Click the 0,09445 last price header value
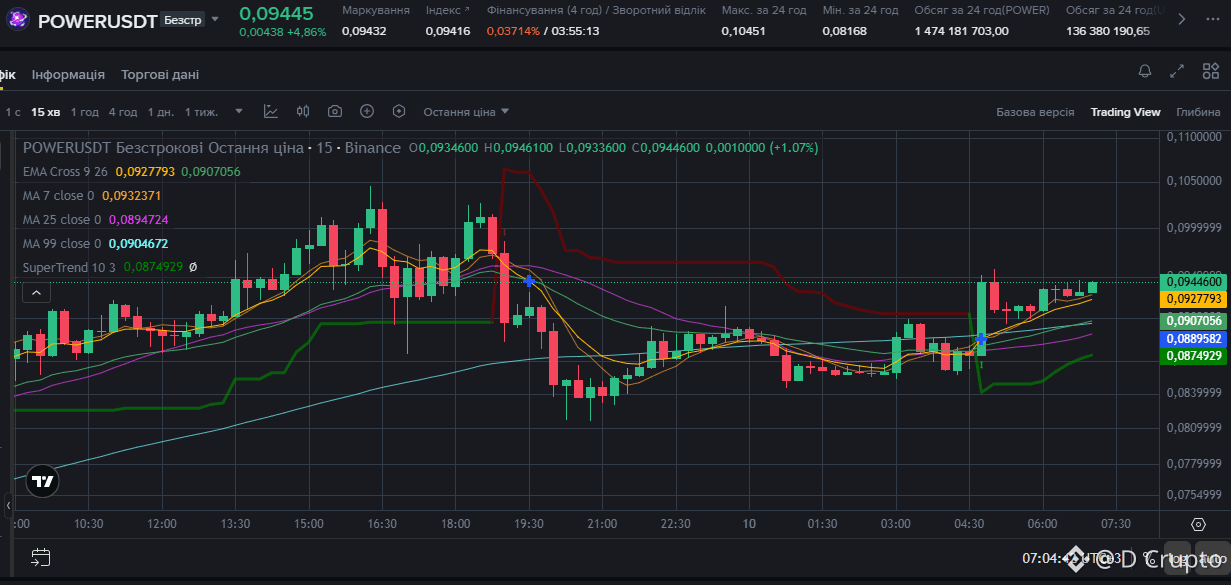1231x585 pixels. [276, 13]
